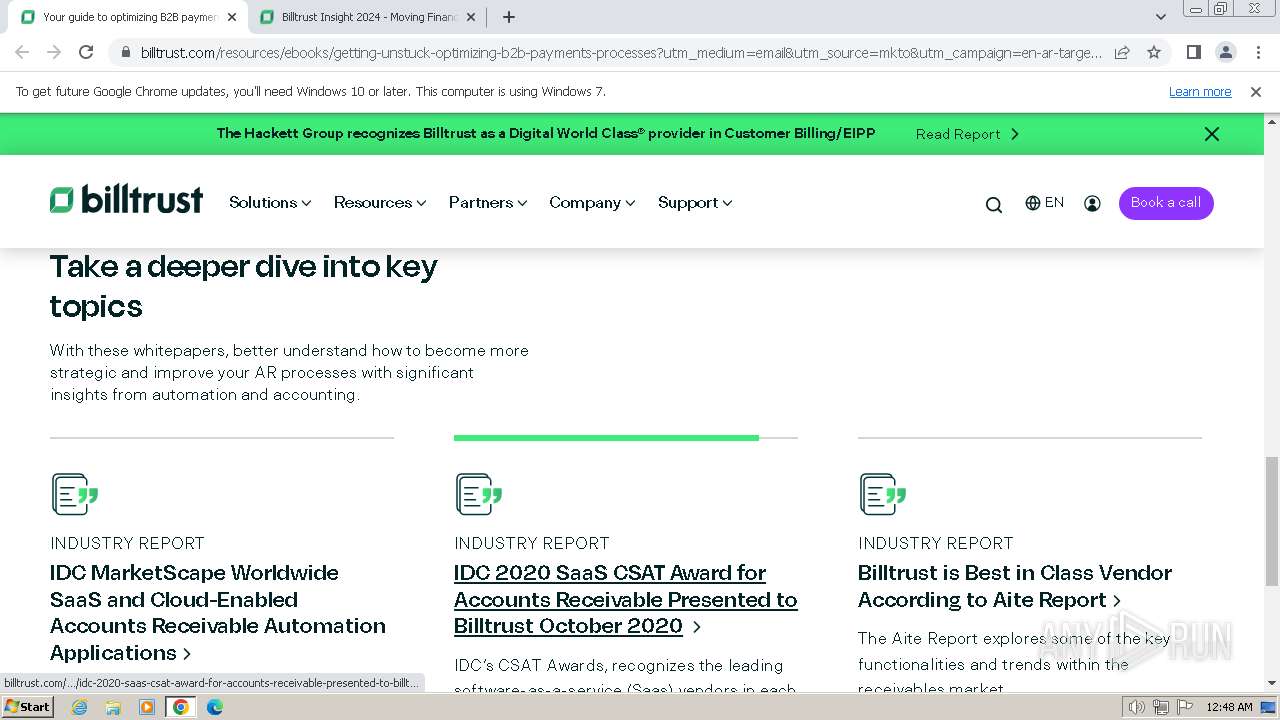Screen dimensions: 1280x720
Task: Open Billtrust is Best in Class Vendor link
Action: [1014, 586]
